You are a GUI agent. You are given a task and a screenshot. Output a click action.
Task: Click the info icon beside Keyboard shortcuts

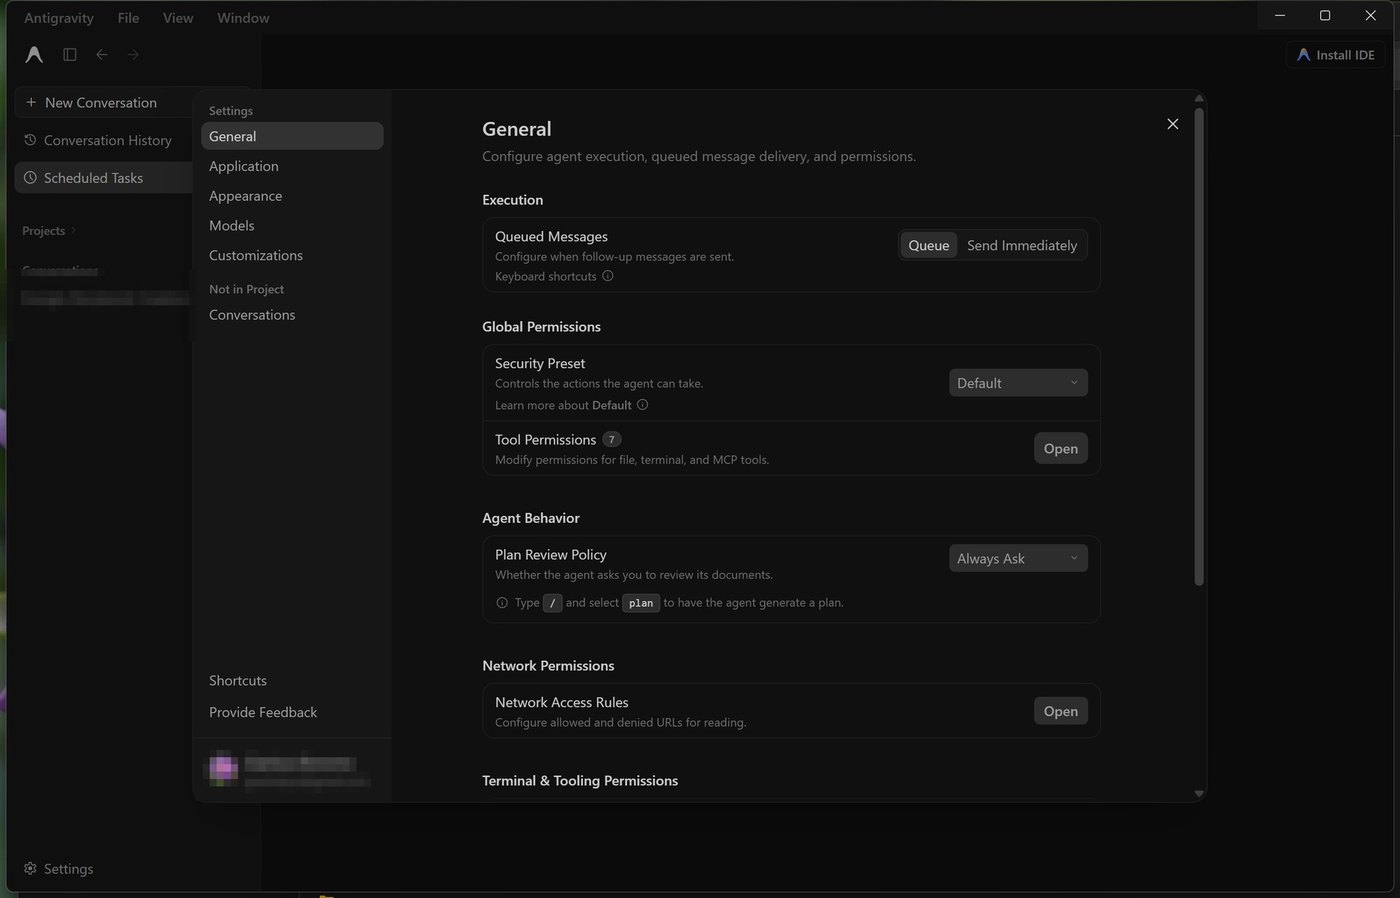point(607,276)
